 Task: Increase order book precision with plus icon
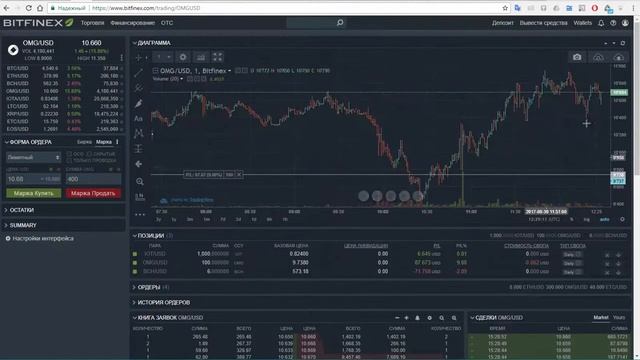coord(407,318)
